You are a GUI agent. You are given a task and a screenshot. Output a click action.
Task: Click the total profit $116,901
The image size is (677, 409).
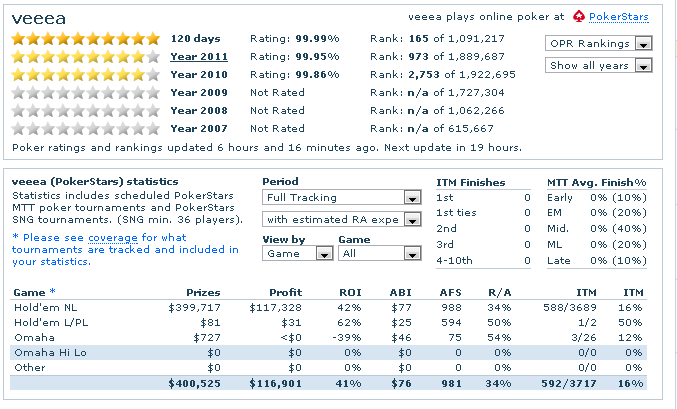[x=275, y=383]
